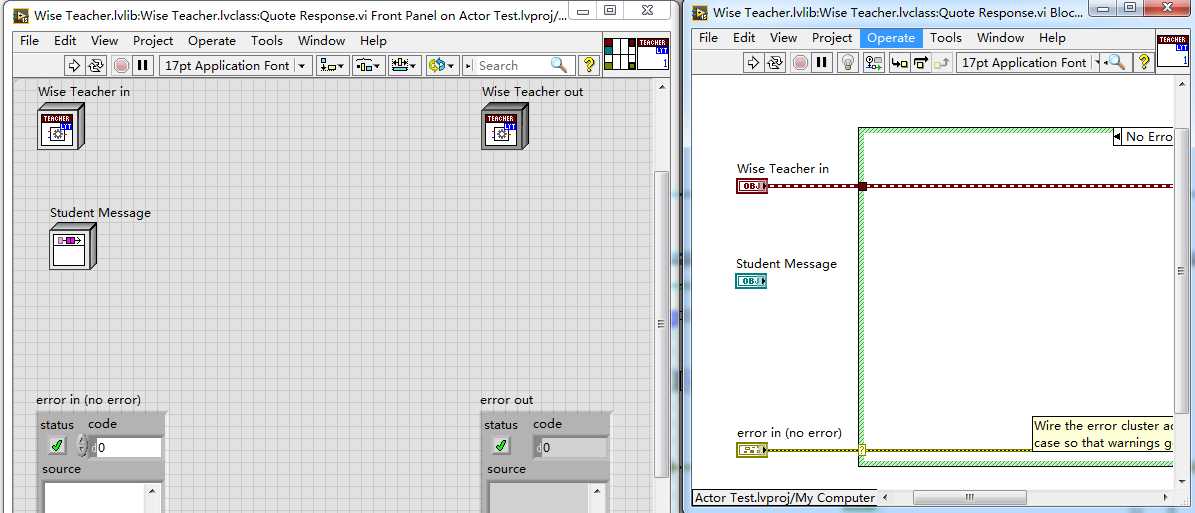Image resolution: width=1195 pixels, height=513 pixels.
Task: Select Student Message OBJ terminal
Action: click(751, 281)
